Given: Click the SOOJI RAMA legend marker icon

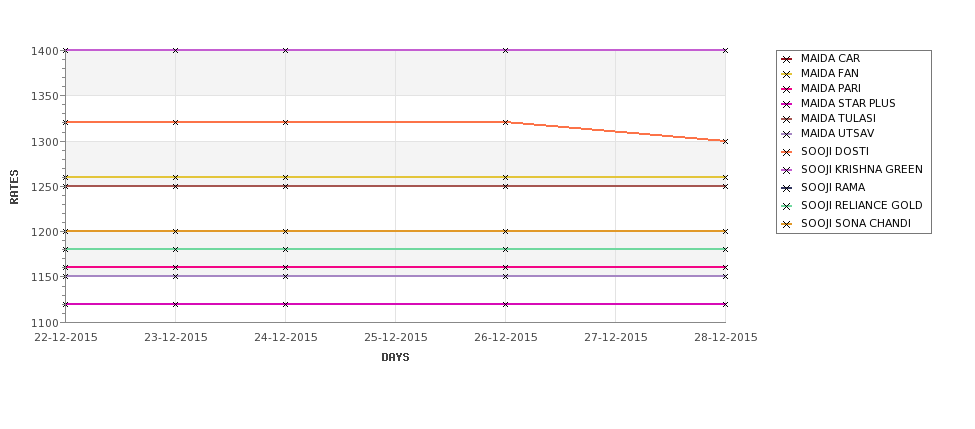Looking at the screenshot, I should coord(786,188).
